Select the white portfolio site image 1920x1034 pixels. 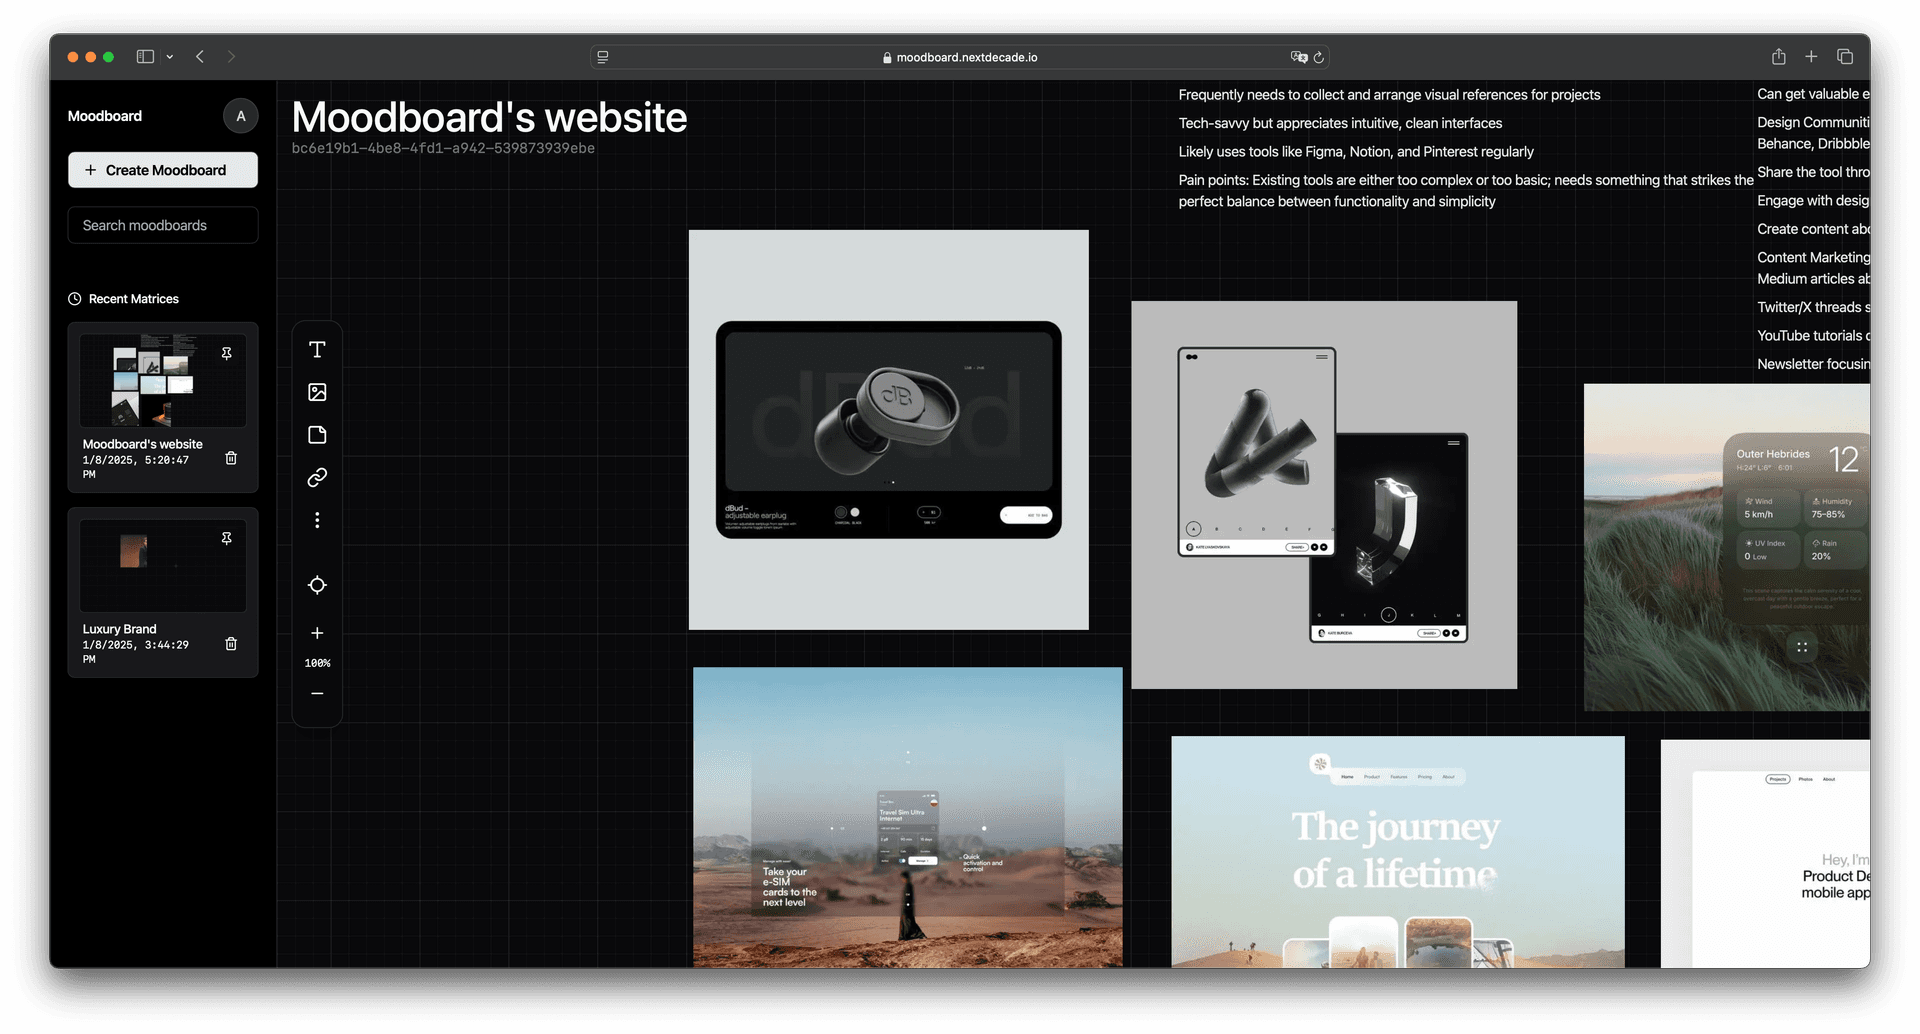tap(1765, 853)
